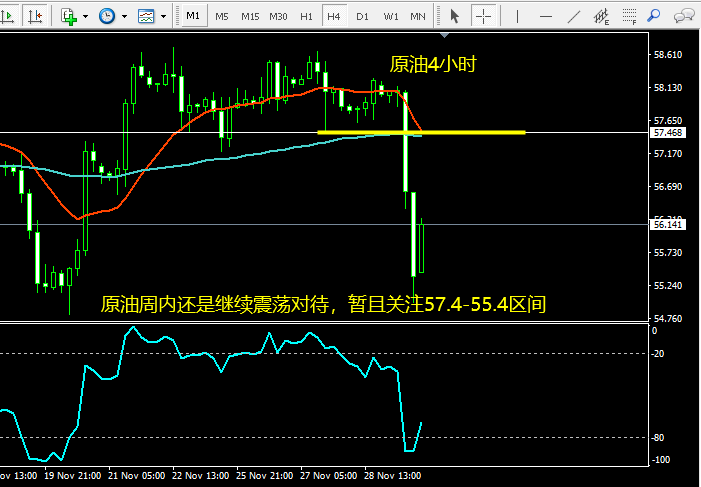Switch to D1 timeframe
This screenshot has width=701, height=487.
pyautogui.click(x=362, y=17)
